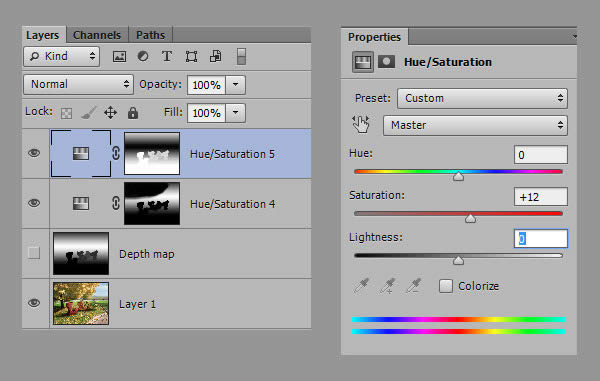The width and height of the screenshot is (600, 381).
Task: Open the Normal blend mode dropdown
Action: click(78, 85)
